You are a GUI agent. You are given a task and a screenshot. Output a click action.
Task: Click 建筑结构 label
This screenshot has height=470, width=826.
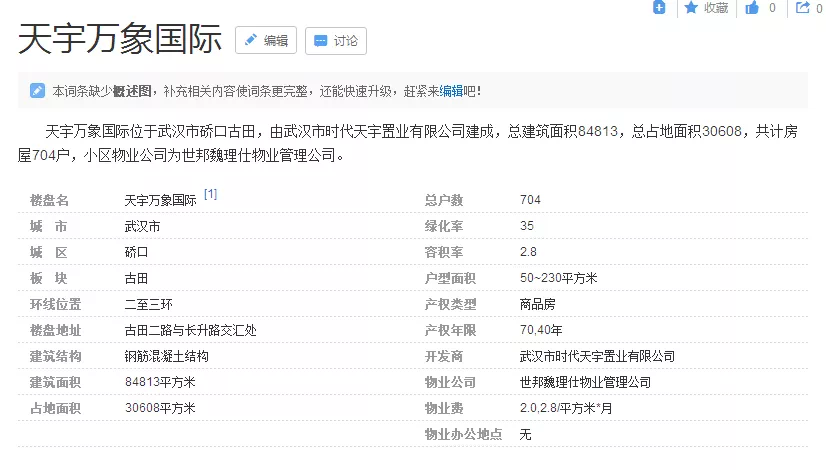[x=55, y=356]
